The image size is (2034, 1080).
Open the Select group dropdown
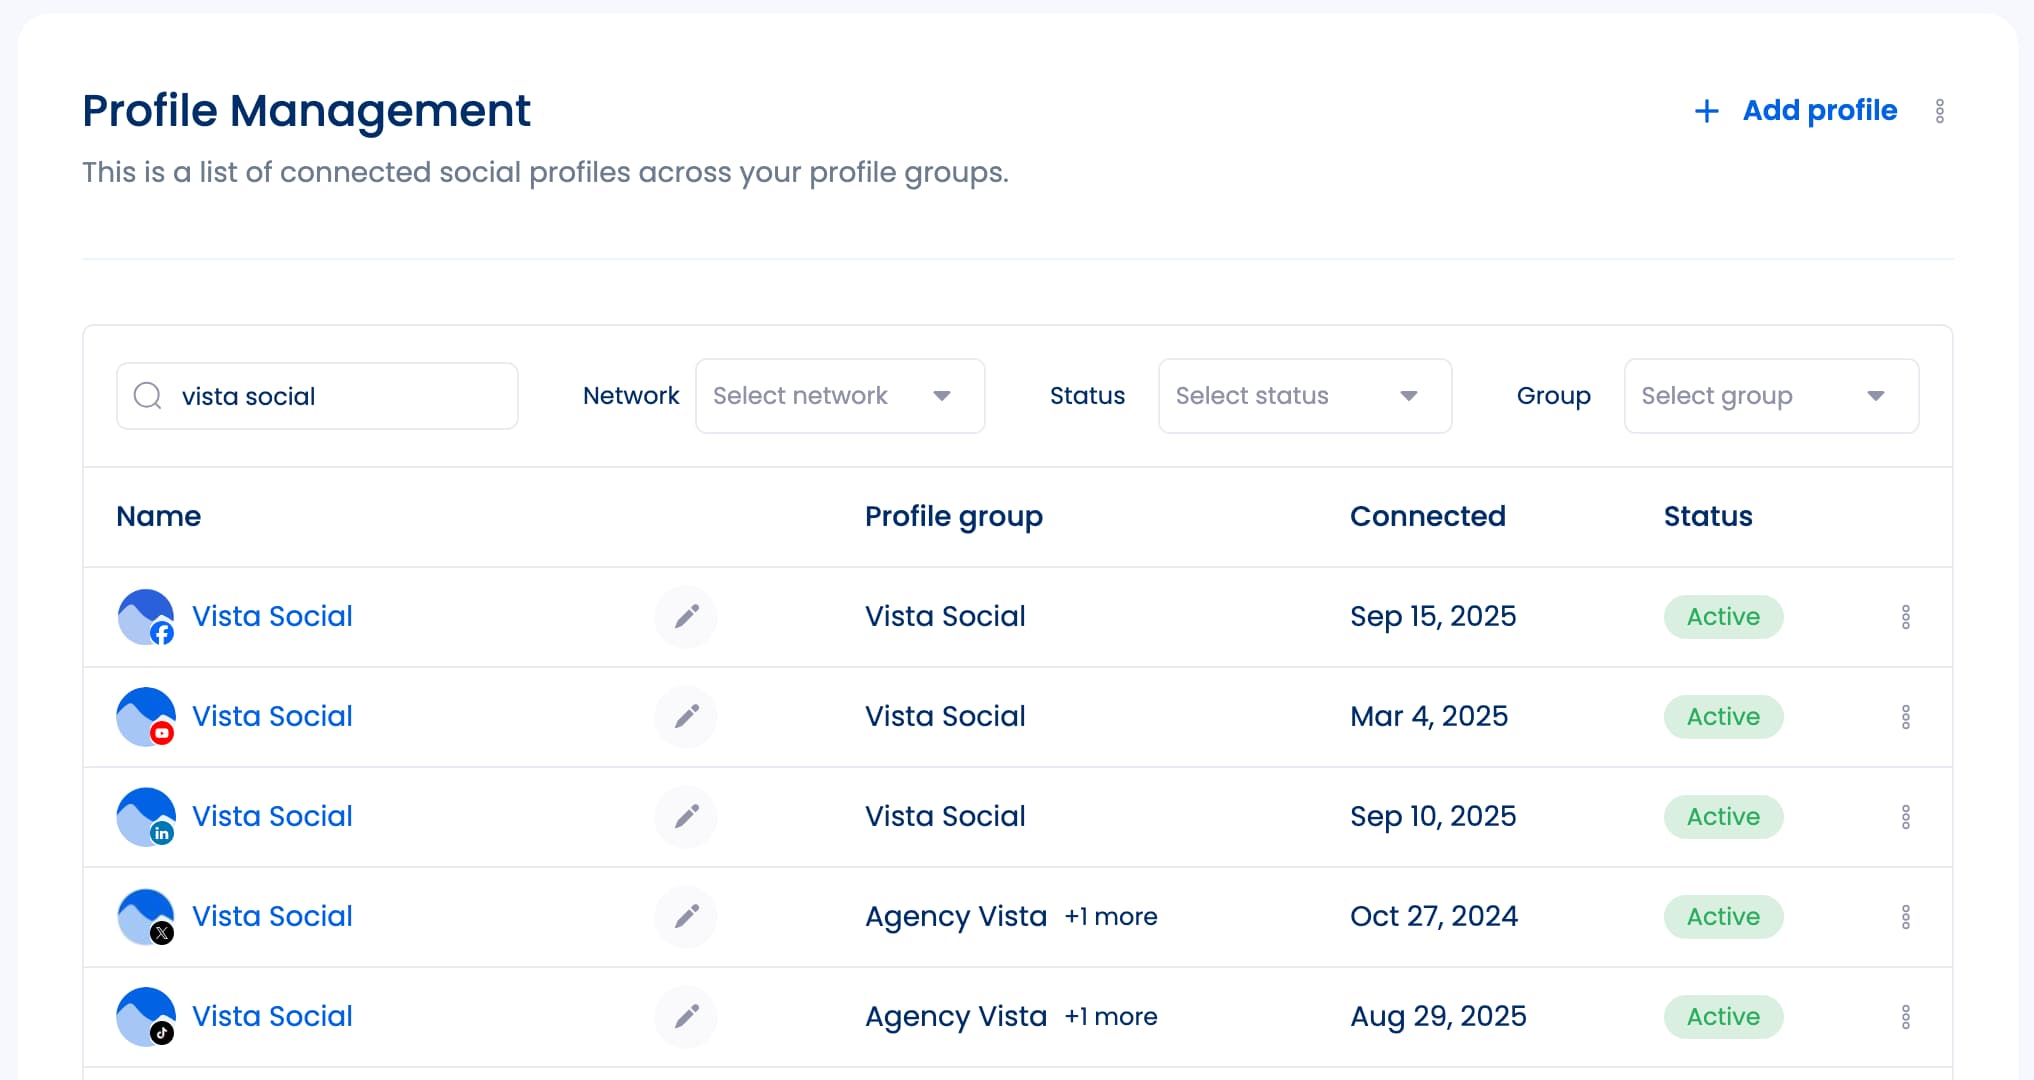coord(1770,396)
